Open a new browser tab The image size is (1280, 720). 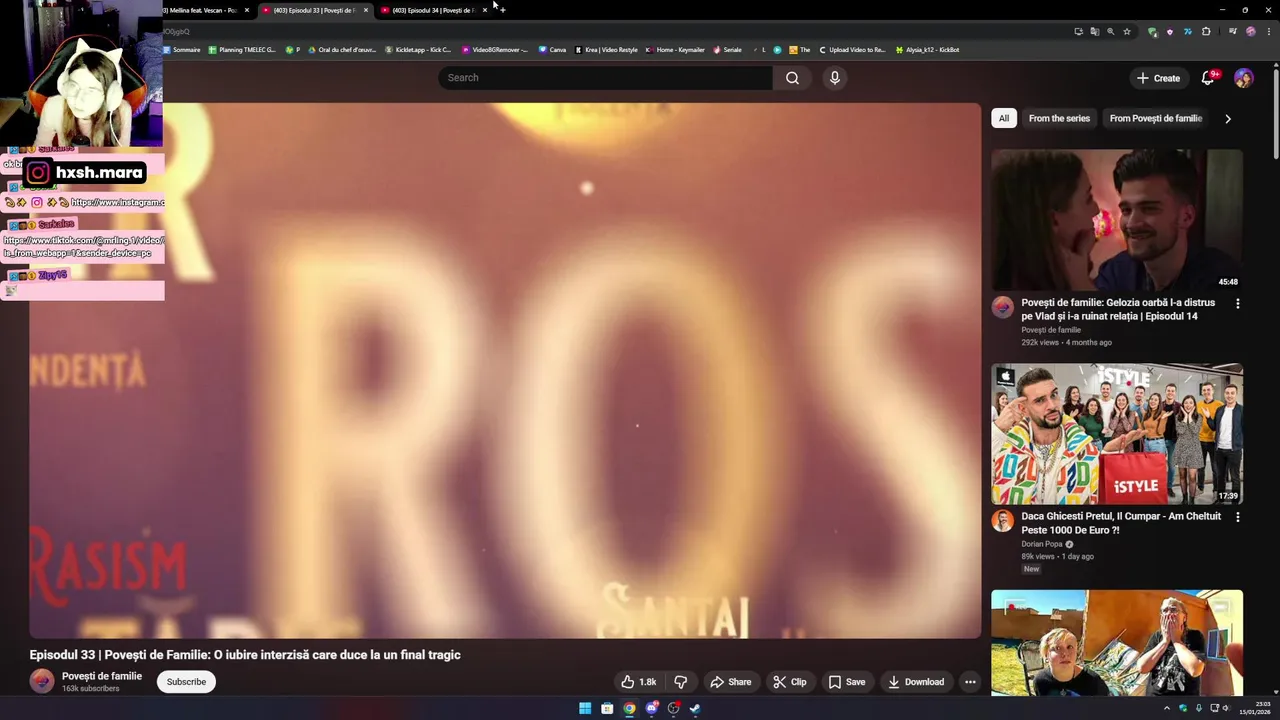(x=502, y=10)
